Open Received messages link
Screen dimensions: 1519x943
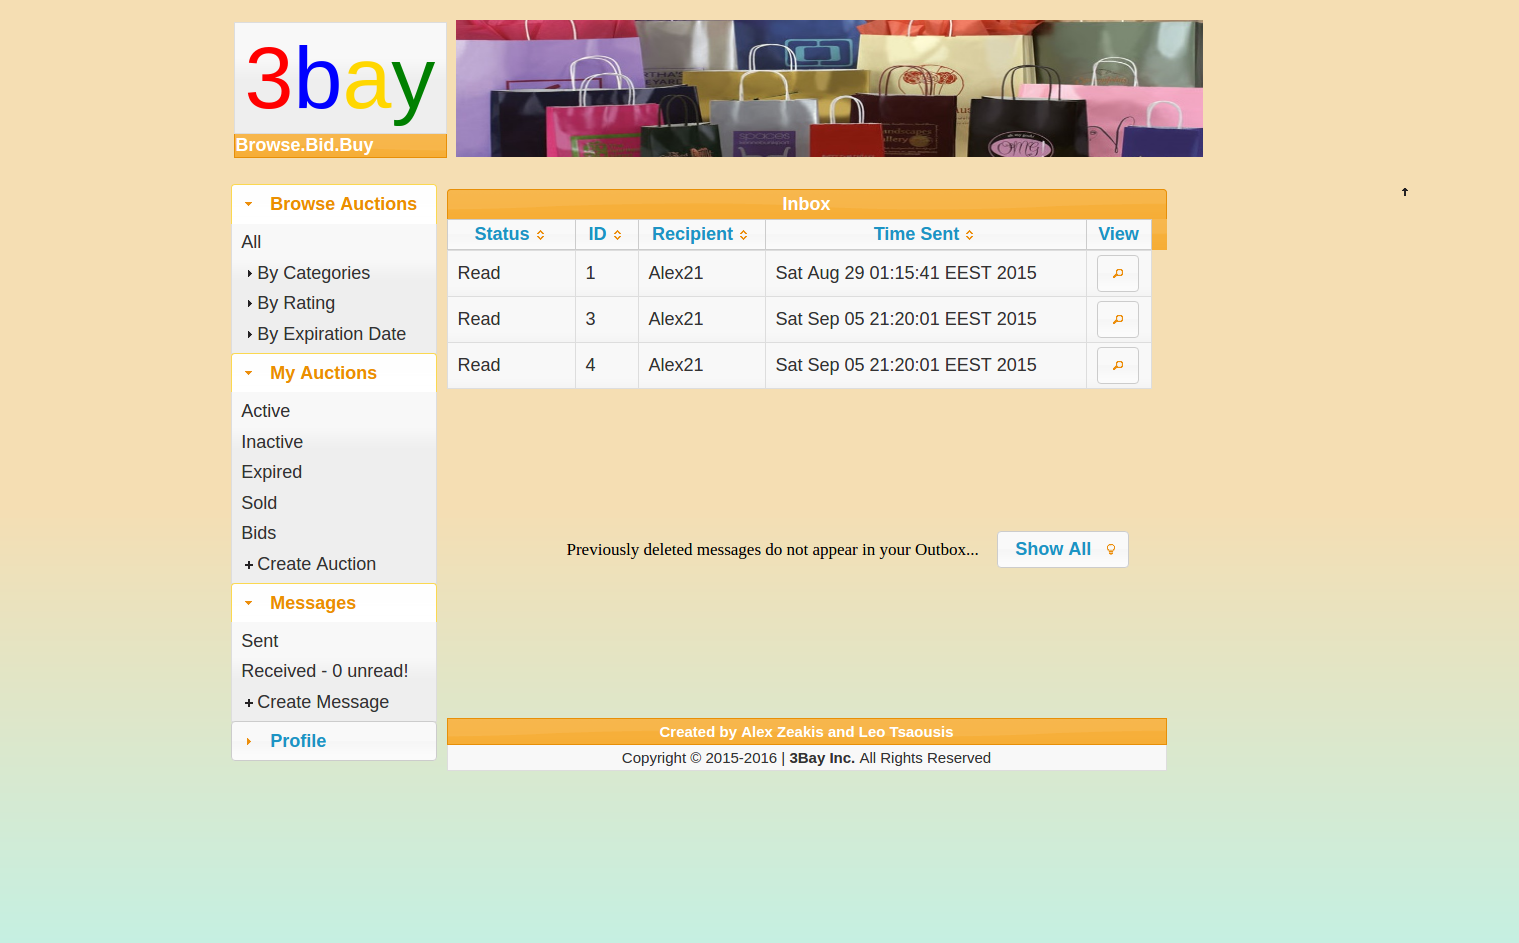(324, 671)
